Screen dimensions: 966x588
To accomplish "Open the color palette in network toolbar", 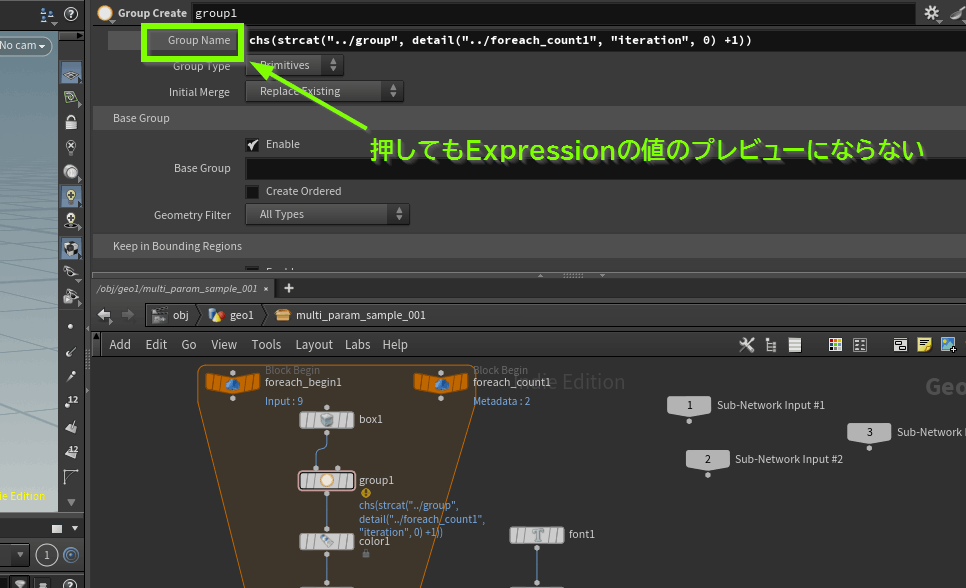I will [835, 344].
